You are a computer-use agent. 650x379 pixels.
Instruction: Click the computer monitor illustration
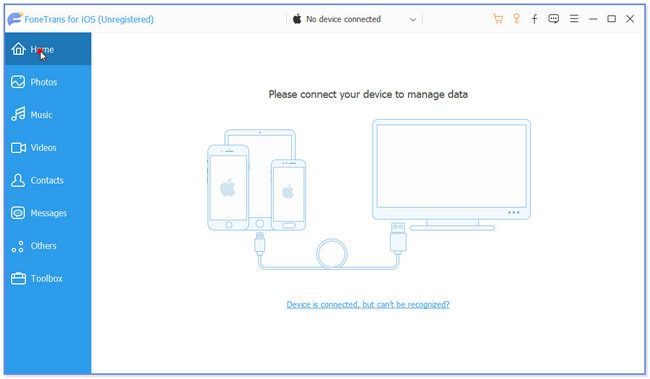[x=451, y=175]
